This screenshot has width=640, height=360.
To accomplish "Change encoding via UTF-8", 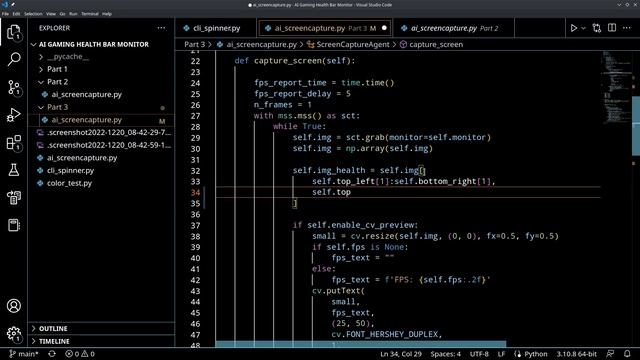I will [x=479, y=354].
